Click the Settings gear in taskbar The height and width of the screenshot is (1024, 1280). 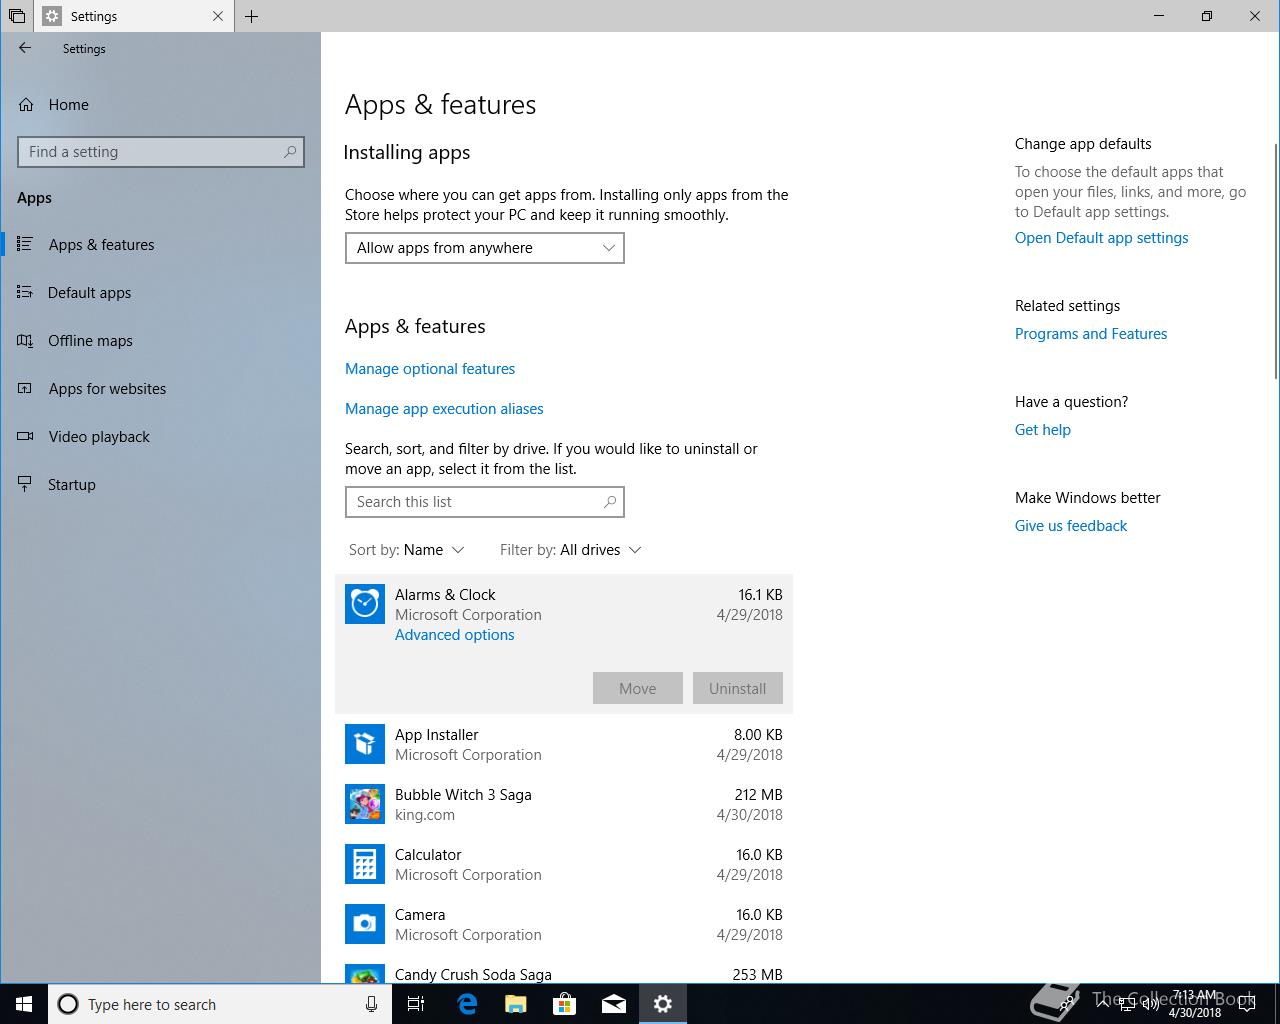[663, 1004]
